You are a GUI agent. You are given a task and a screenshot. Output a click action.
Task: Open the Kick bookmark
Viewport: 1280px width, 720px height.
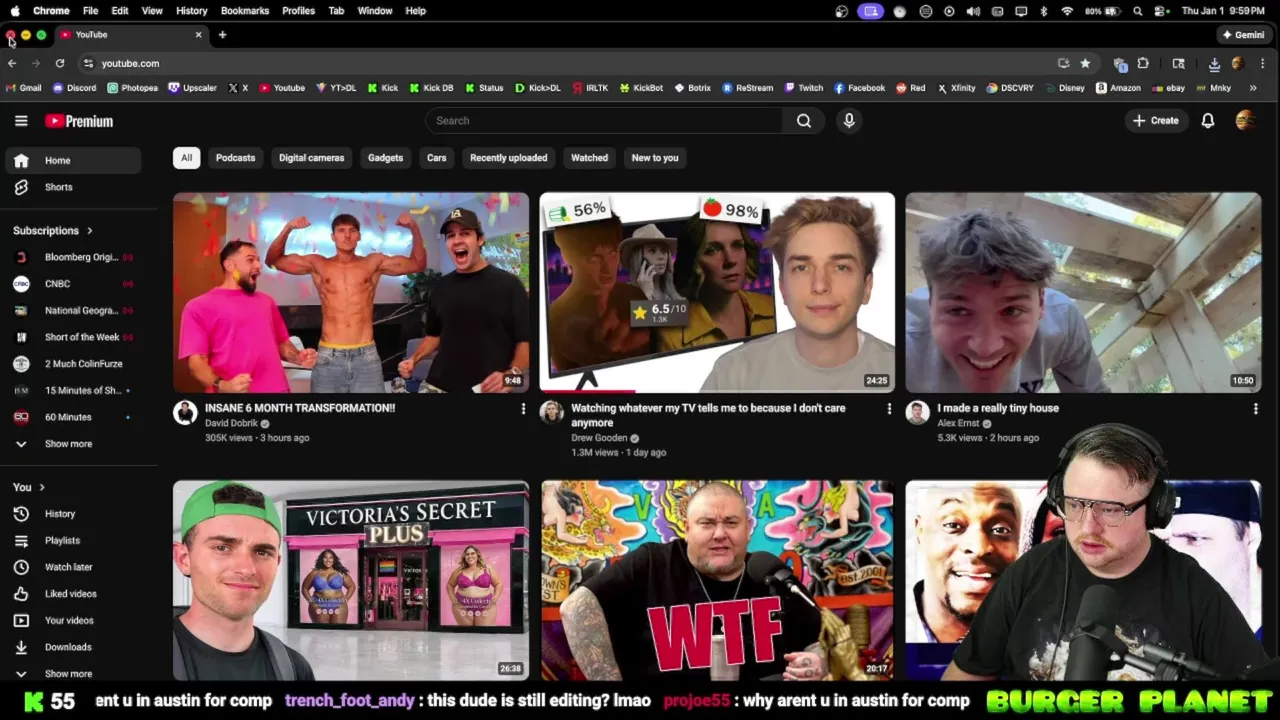point(382,88)
